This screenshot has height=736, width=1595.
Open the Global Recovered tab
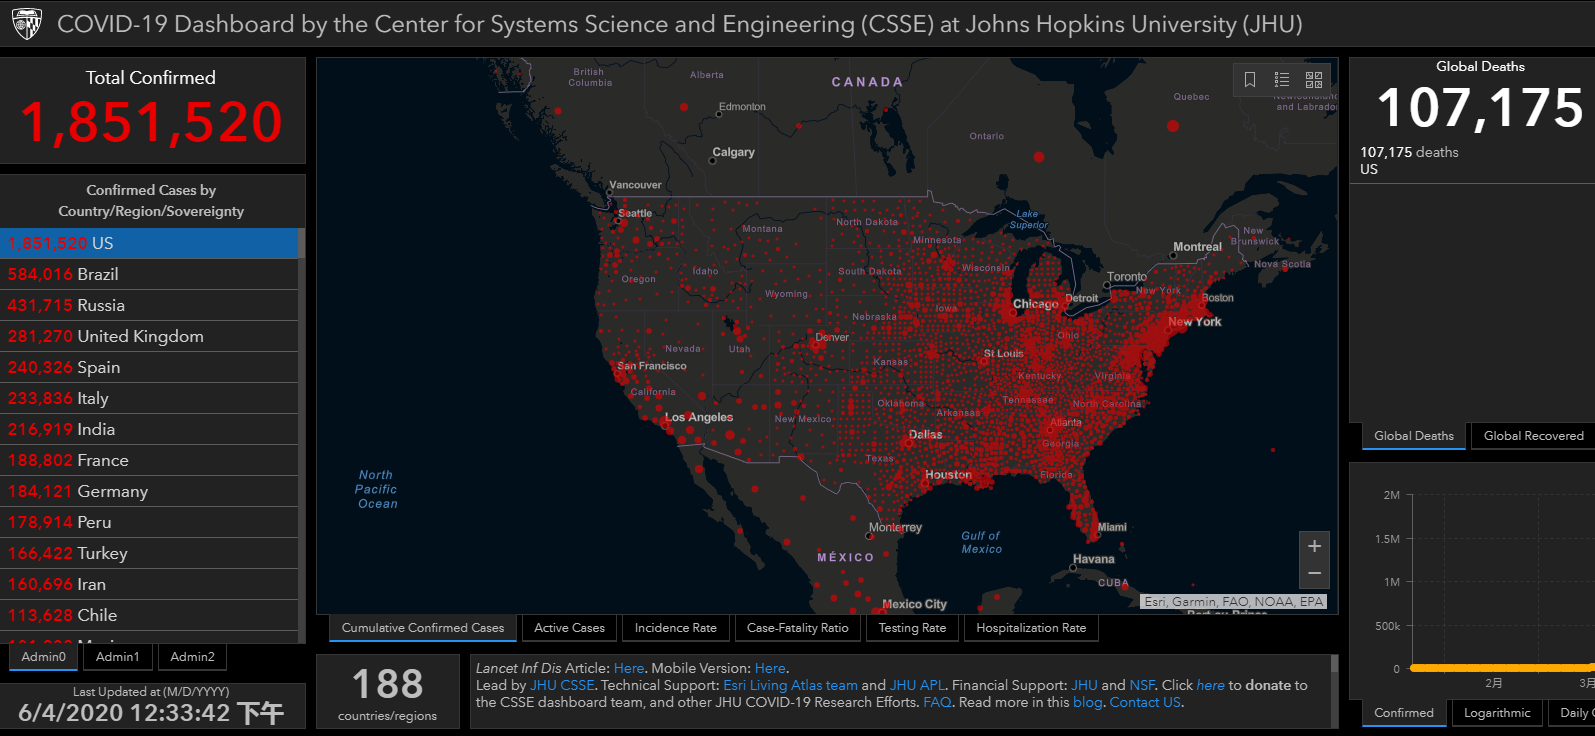(x=1533, y=436)
